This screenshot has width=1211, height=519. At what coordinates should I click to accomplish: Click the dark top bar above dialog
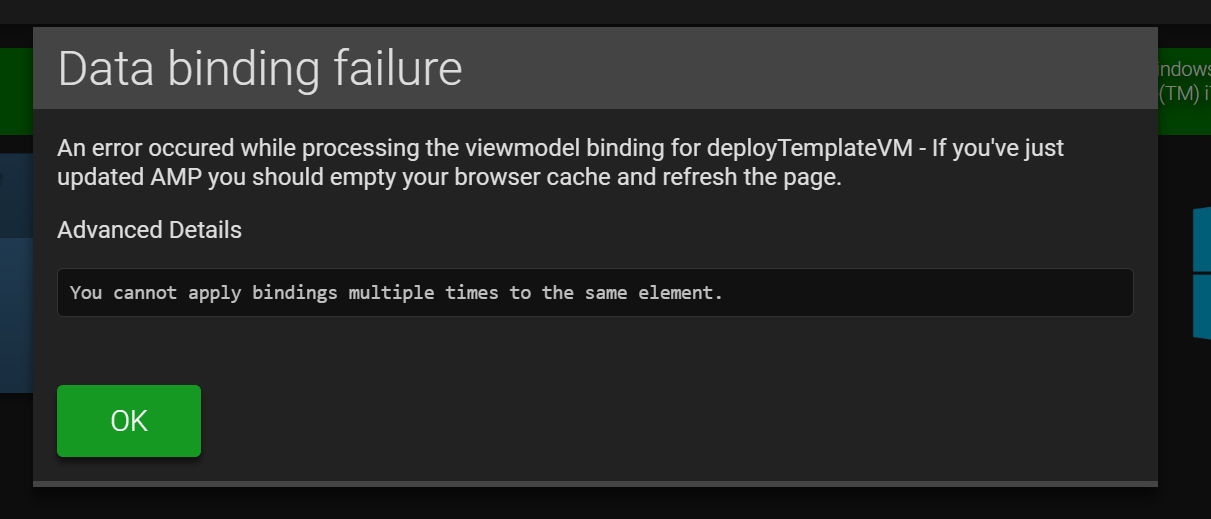point(605,11)
